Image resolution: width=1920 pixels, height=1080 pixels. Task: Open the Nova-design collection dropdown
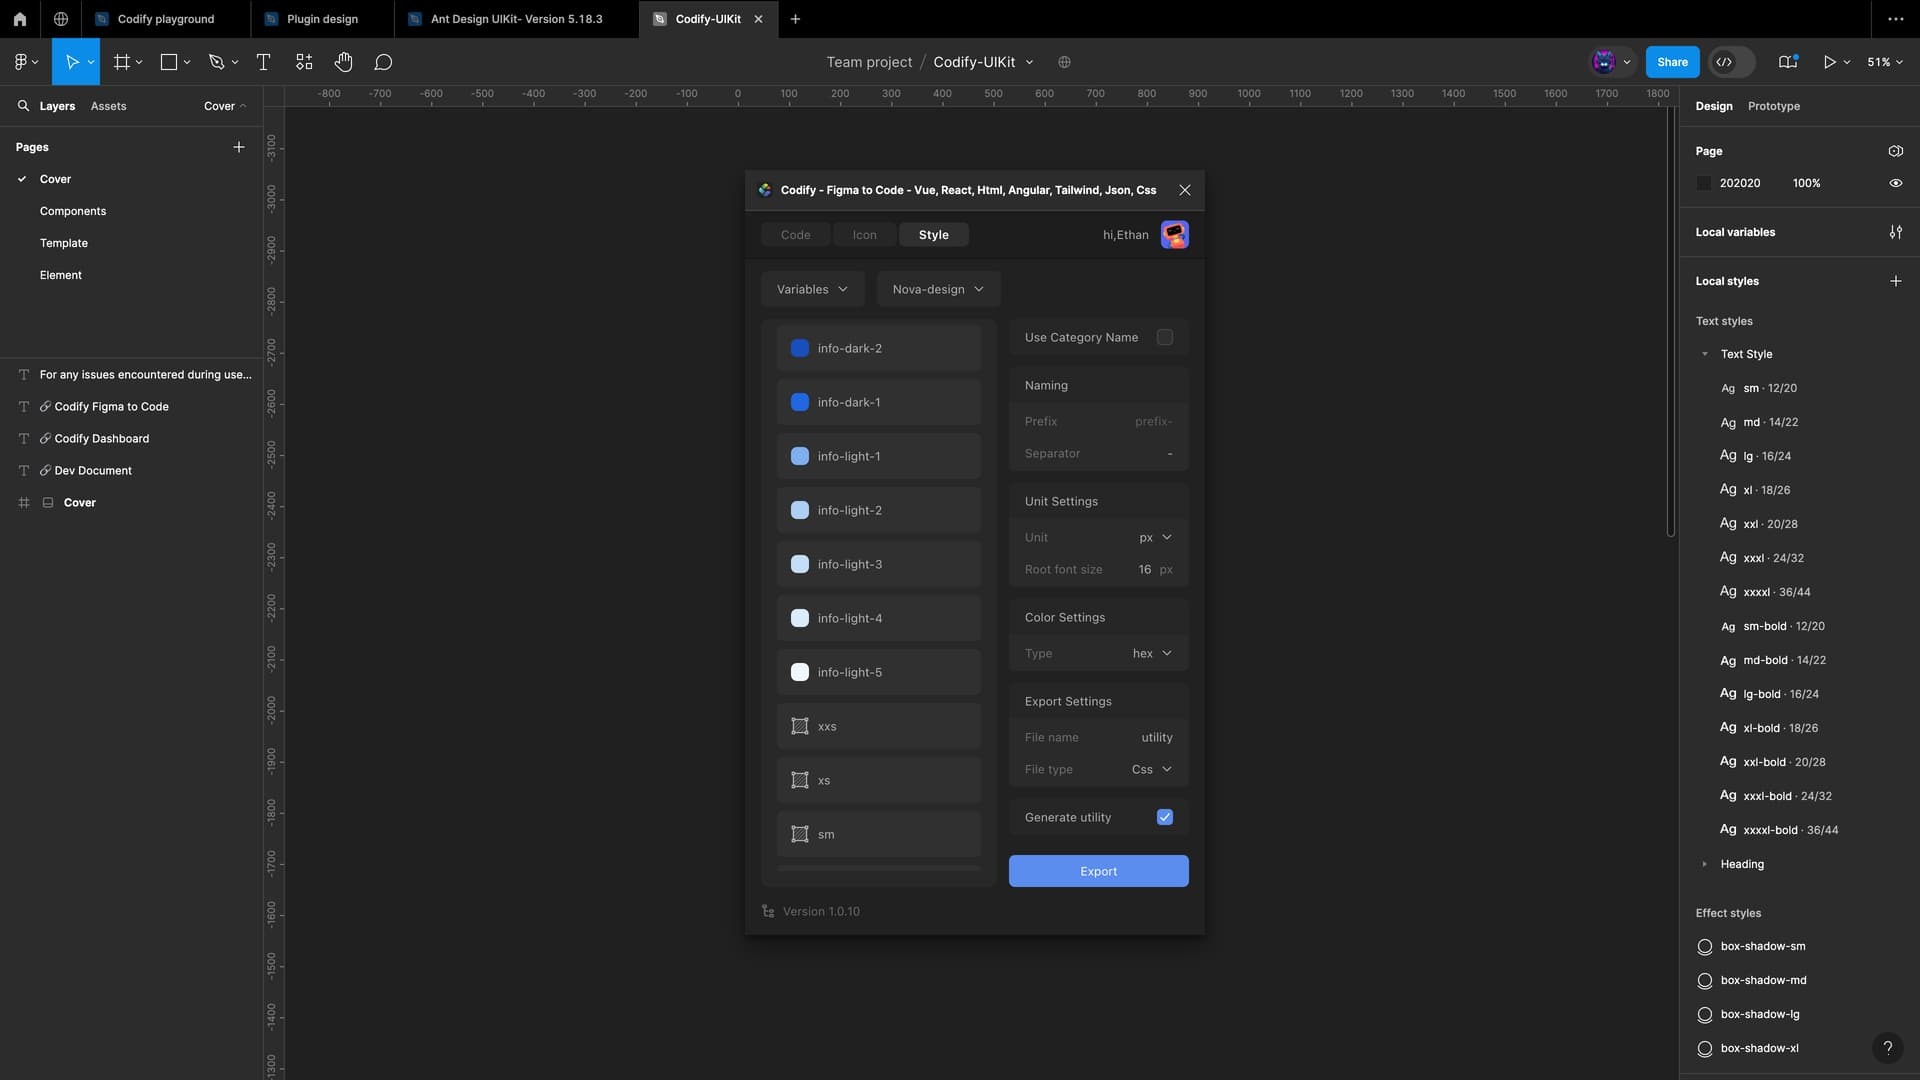tap(936, 287)
